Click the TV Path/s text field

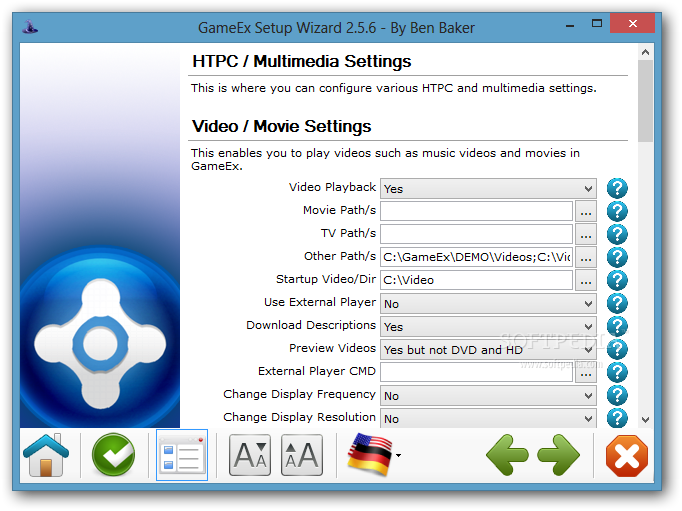[x=476, y=234]
